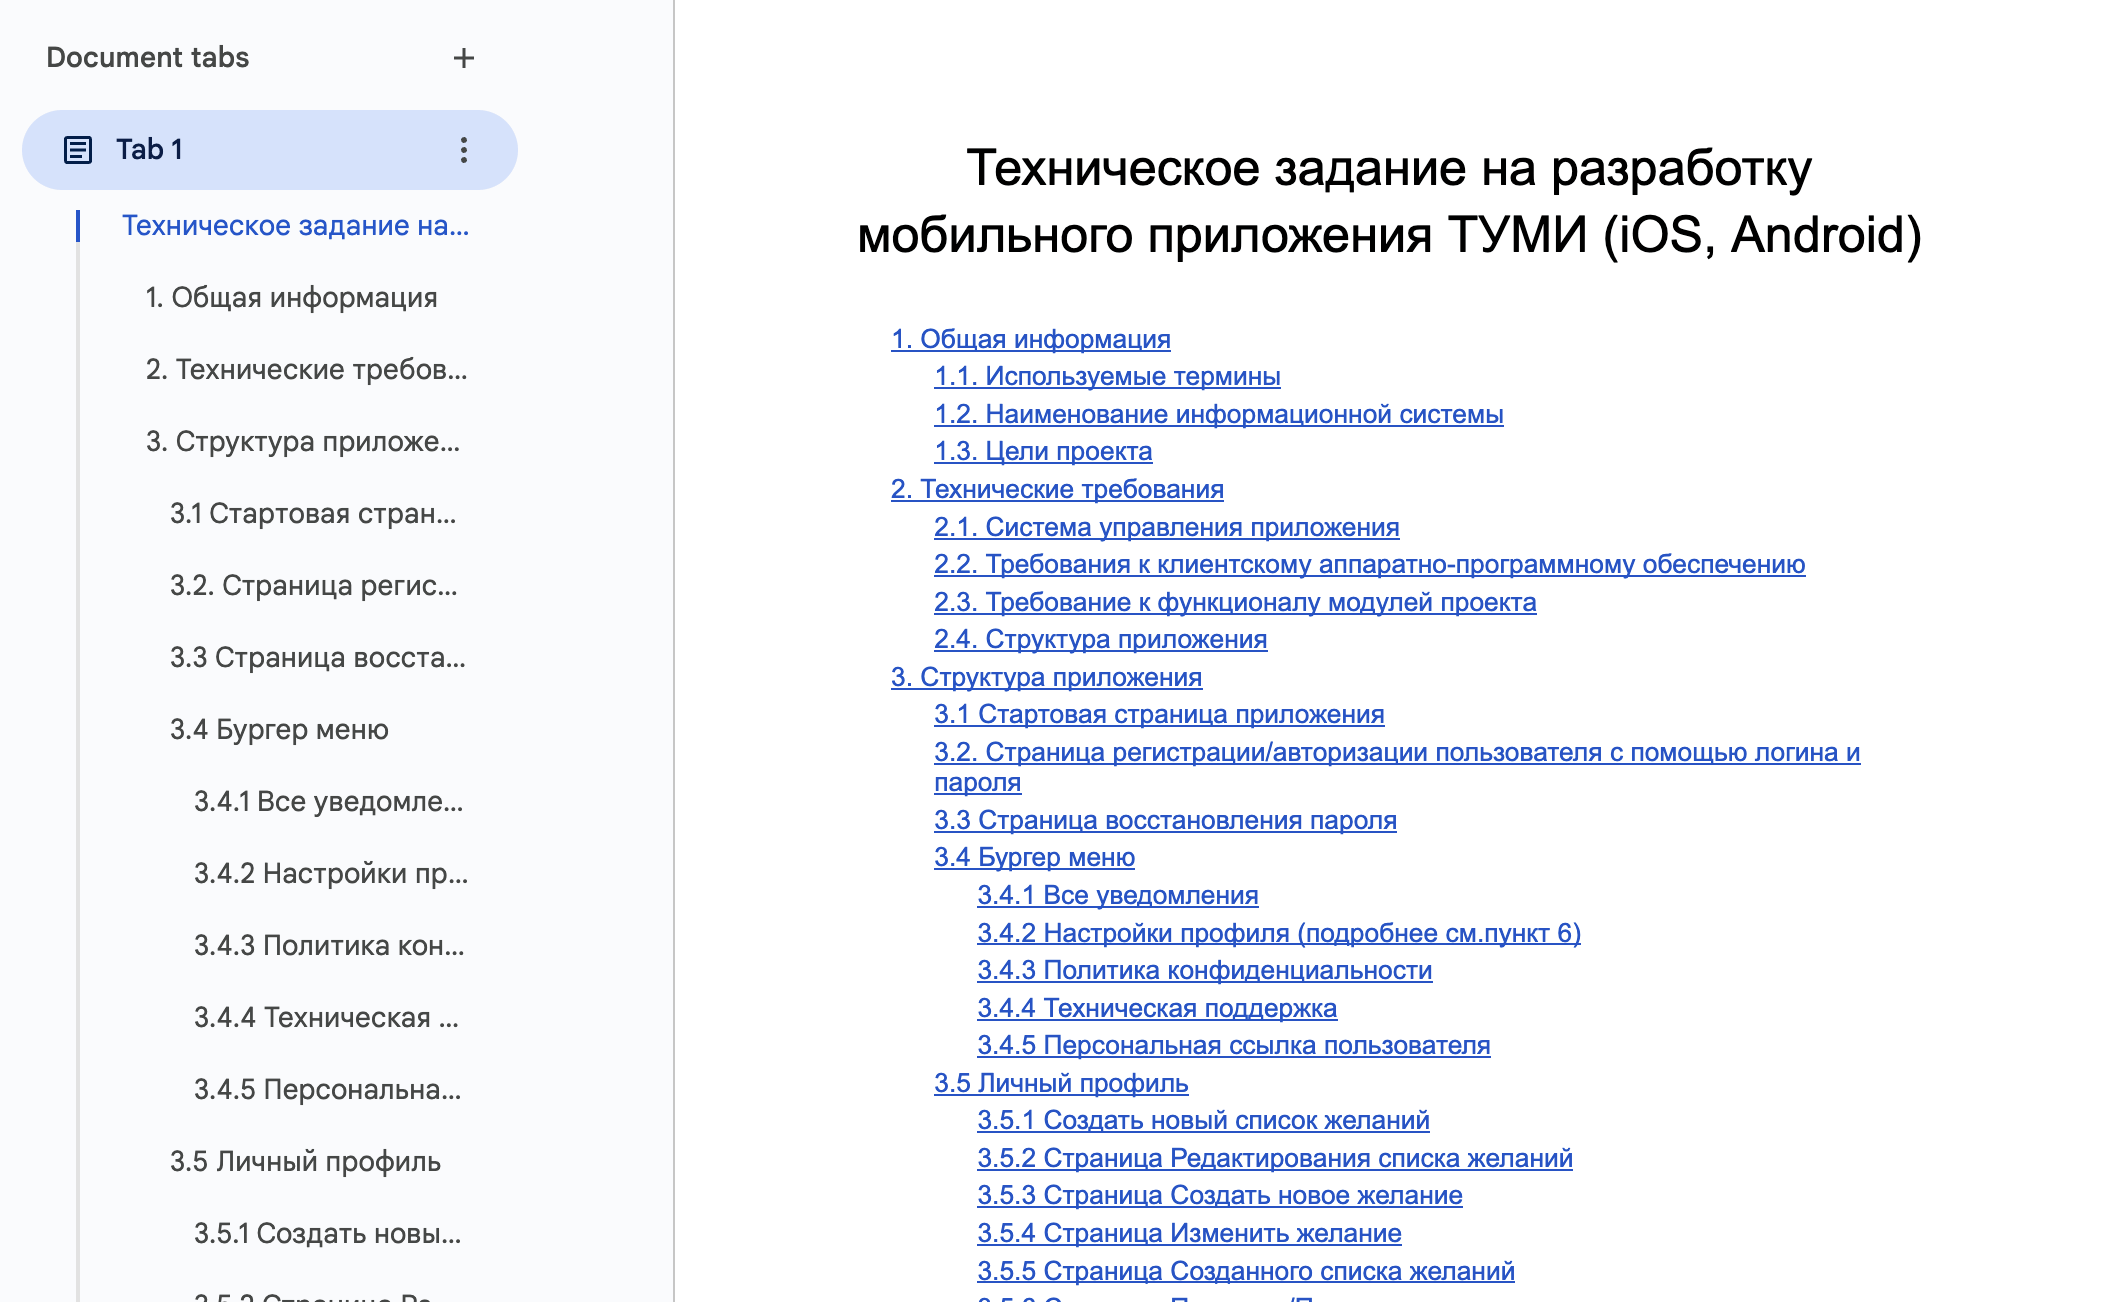The height and width of the screenshot is (1302, 2104).
Task: Click link 3.4.1 Все уведомления
Action: pos(1117,896)
